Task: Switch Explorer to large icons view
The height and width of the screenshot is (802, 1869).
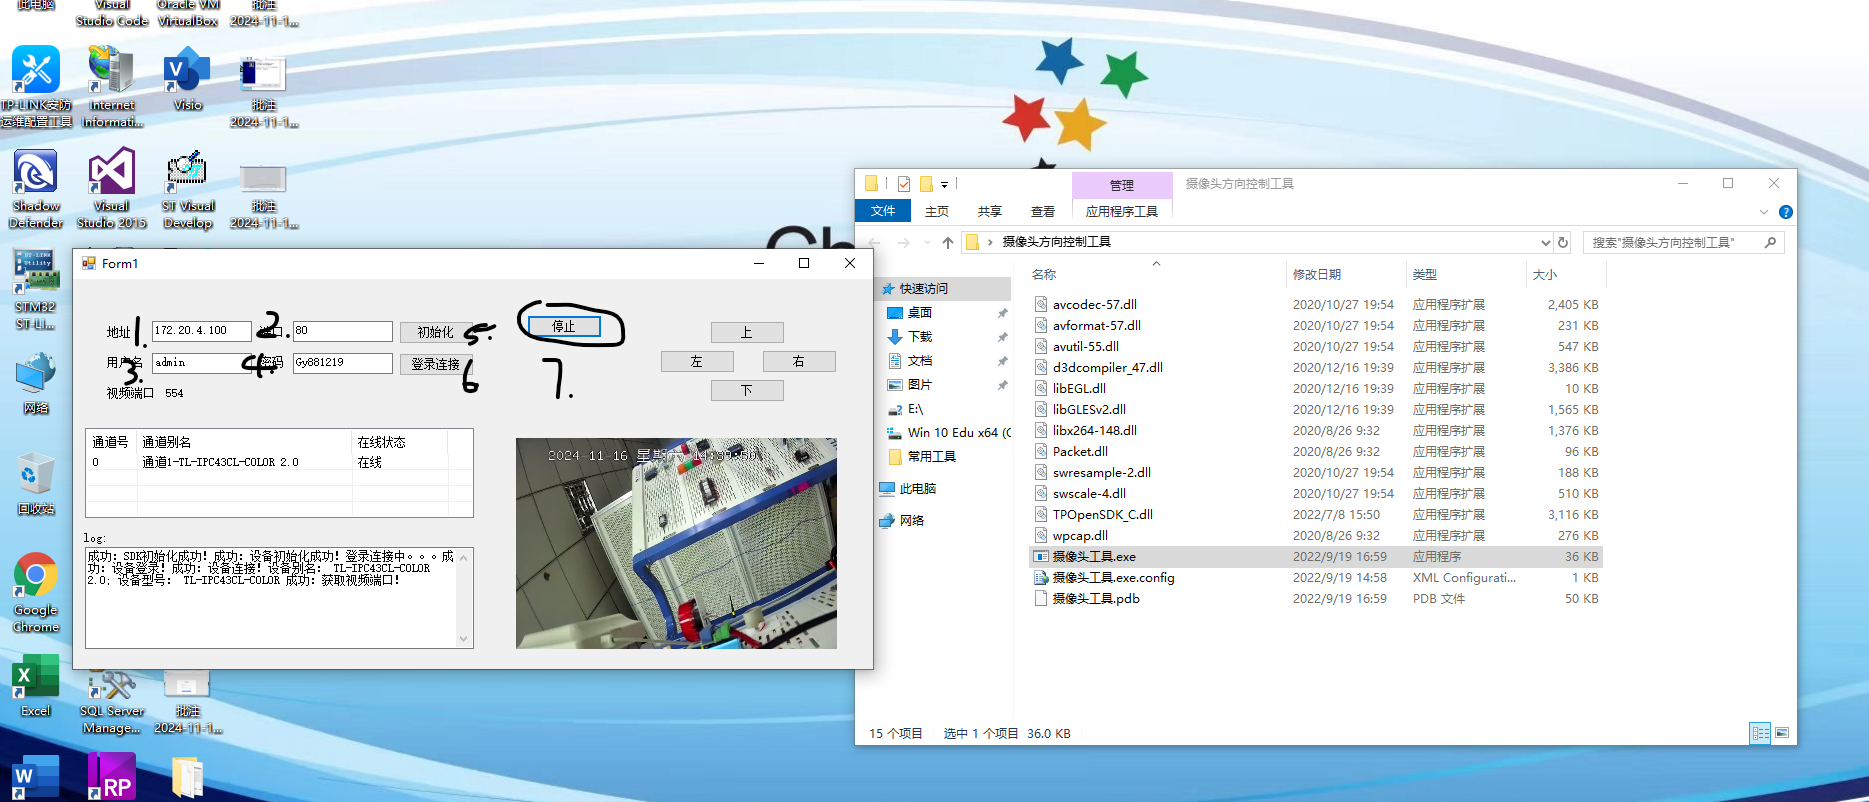Action: click(x=1782, y=733)
